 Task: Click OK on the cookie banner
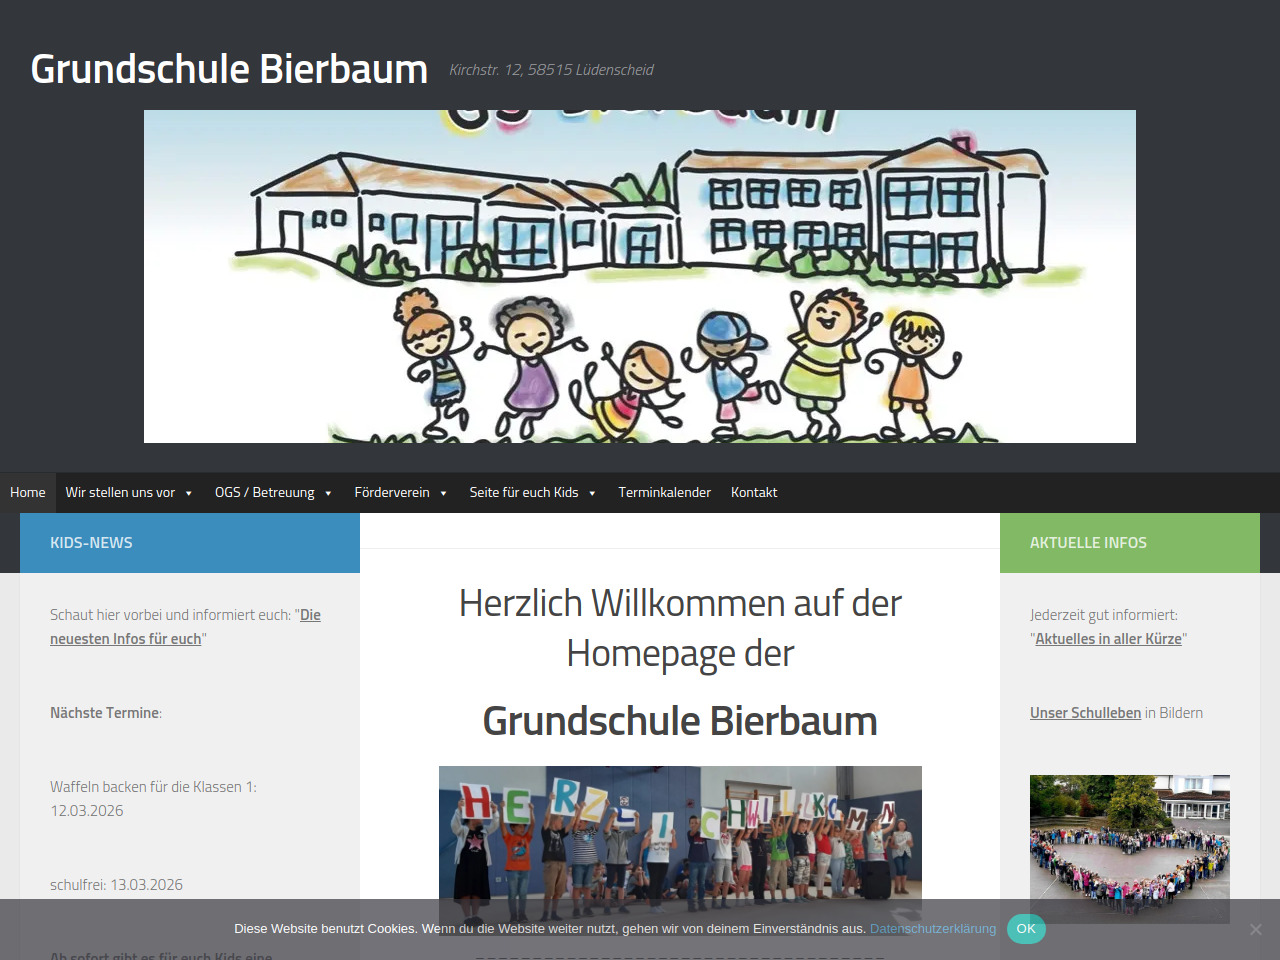tap(1026, 929)
